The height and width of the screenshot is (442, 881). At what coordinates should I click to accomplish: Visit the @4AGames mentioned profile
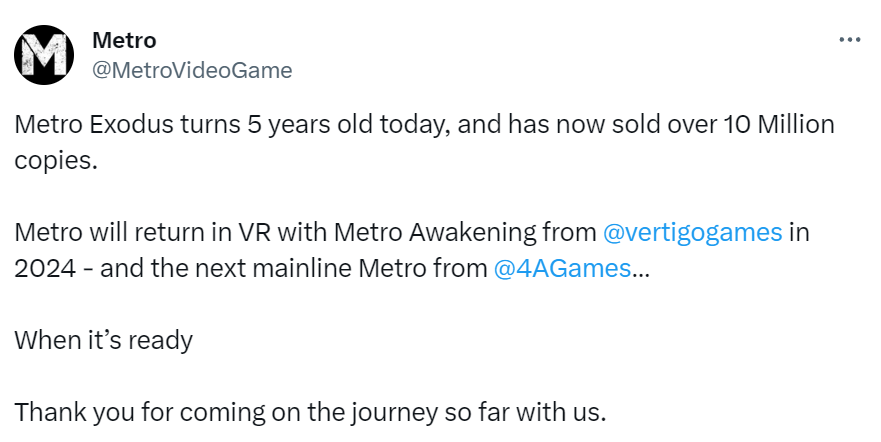pyautogui.click(x=563, y=268)
